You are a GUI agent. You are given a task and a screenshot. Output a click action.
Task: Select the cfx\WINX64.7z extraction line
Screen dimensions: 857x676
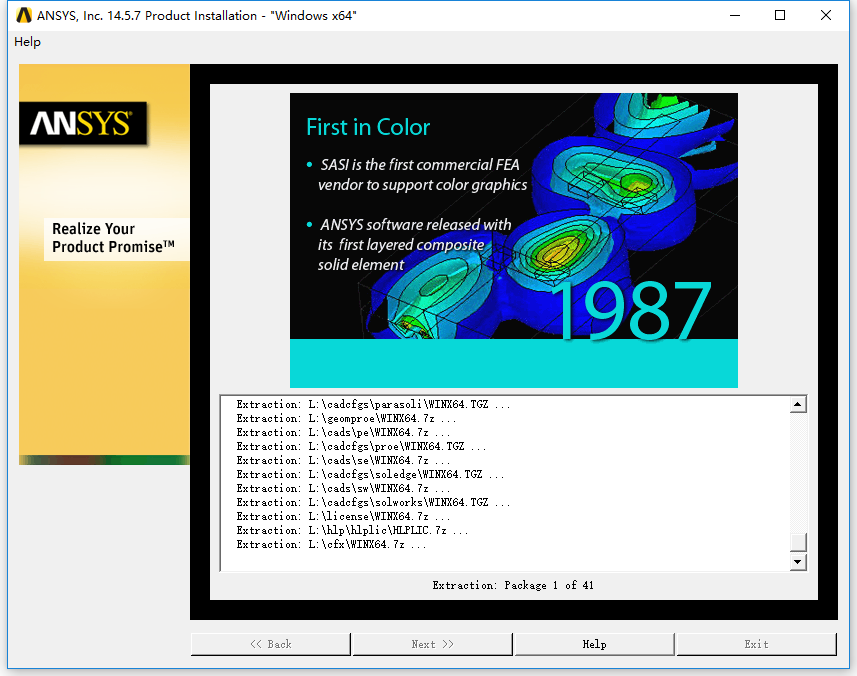coord(331,544)
